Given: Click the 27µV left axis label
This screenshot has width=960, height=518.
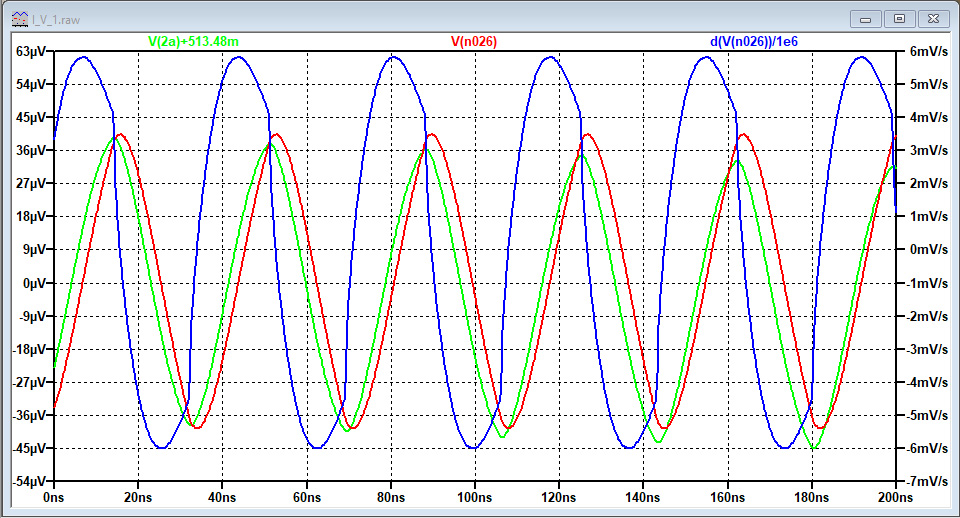Looking at the screenshot, I should [x=31, y=184].
